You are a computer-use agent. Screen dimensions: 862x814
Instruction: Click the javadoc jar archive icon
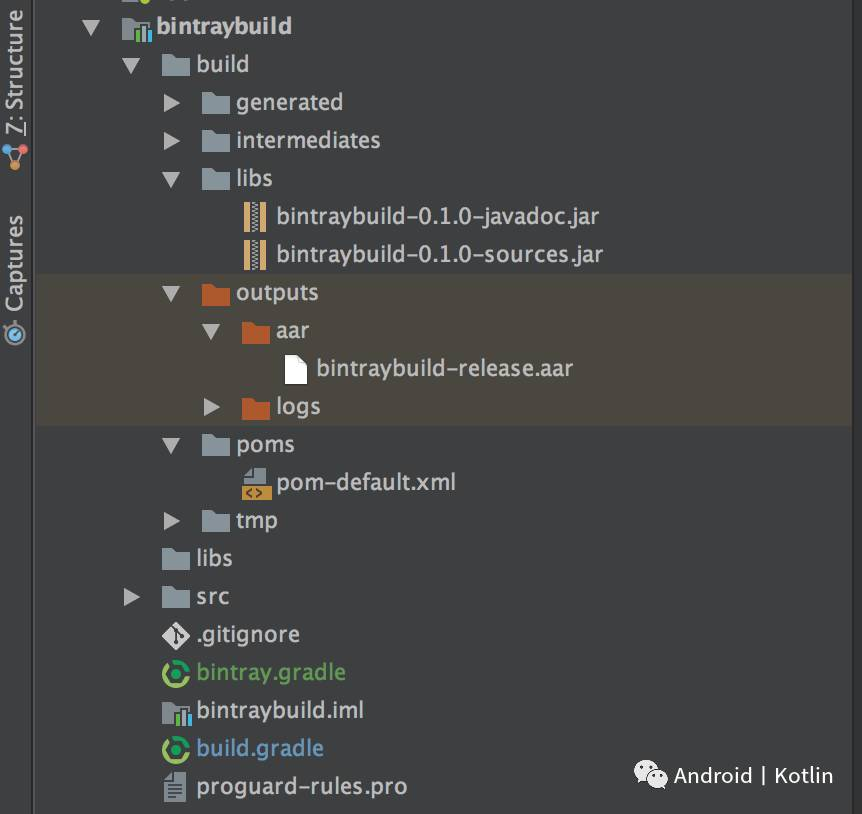click(x=256, y=216)
